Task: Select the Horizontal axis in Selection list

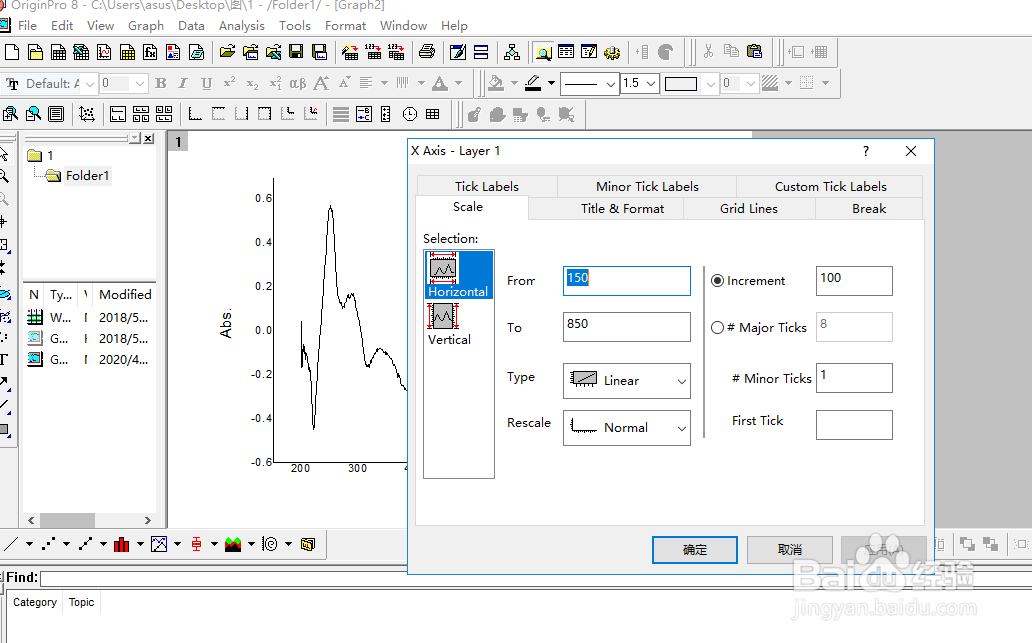Action: 458,274
